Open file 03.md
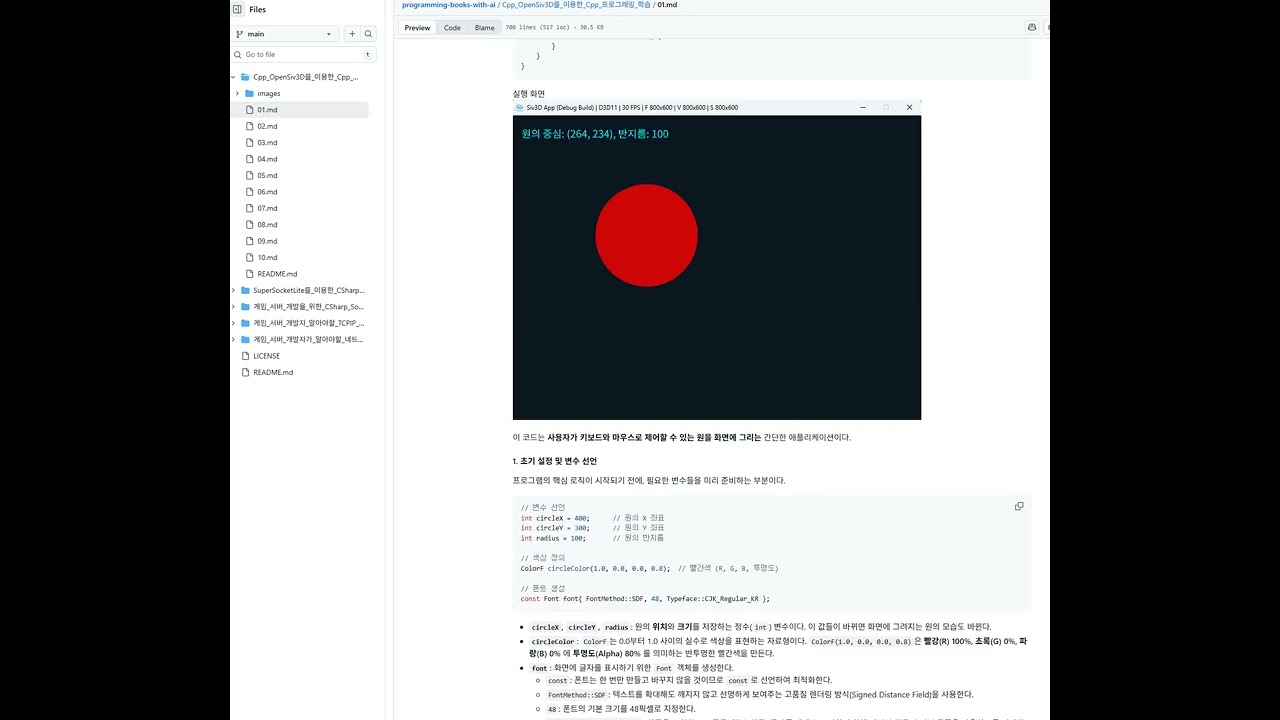This screenshot has width=1280, height=720. 267,143
